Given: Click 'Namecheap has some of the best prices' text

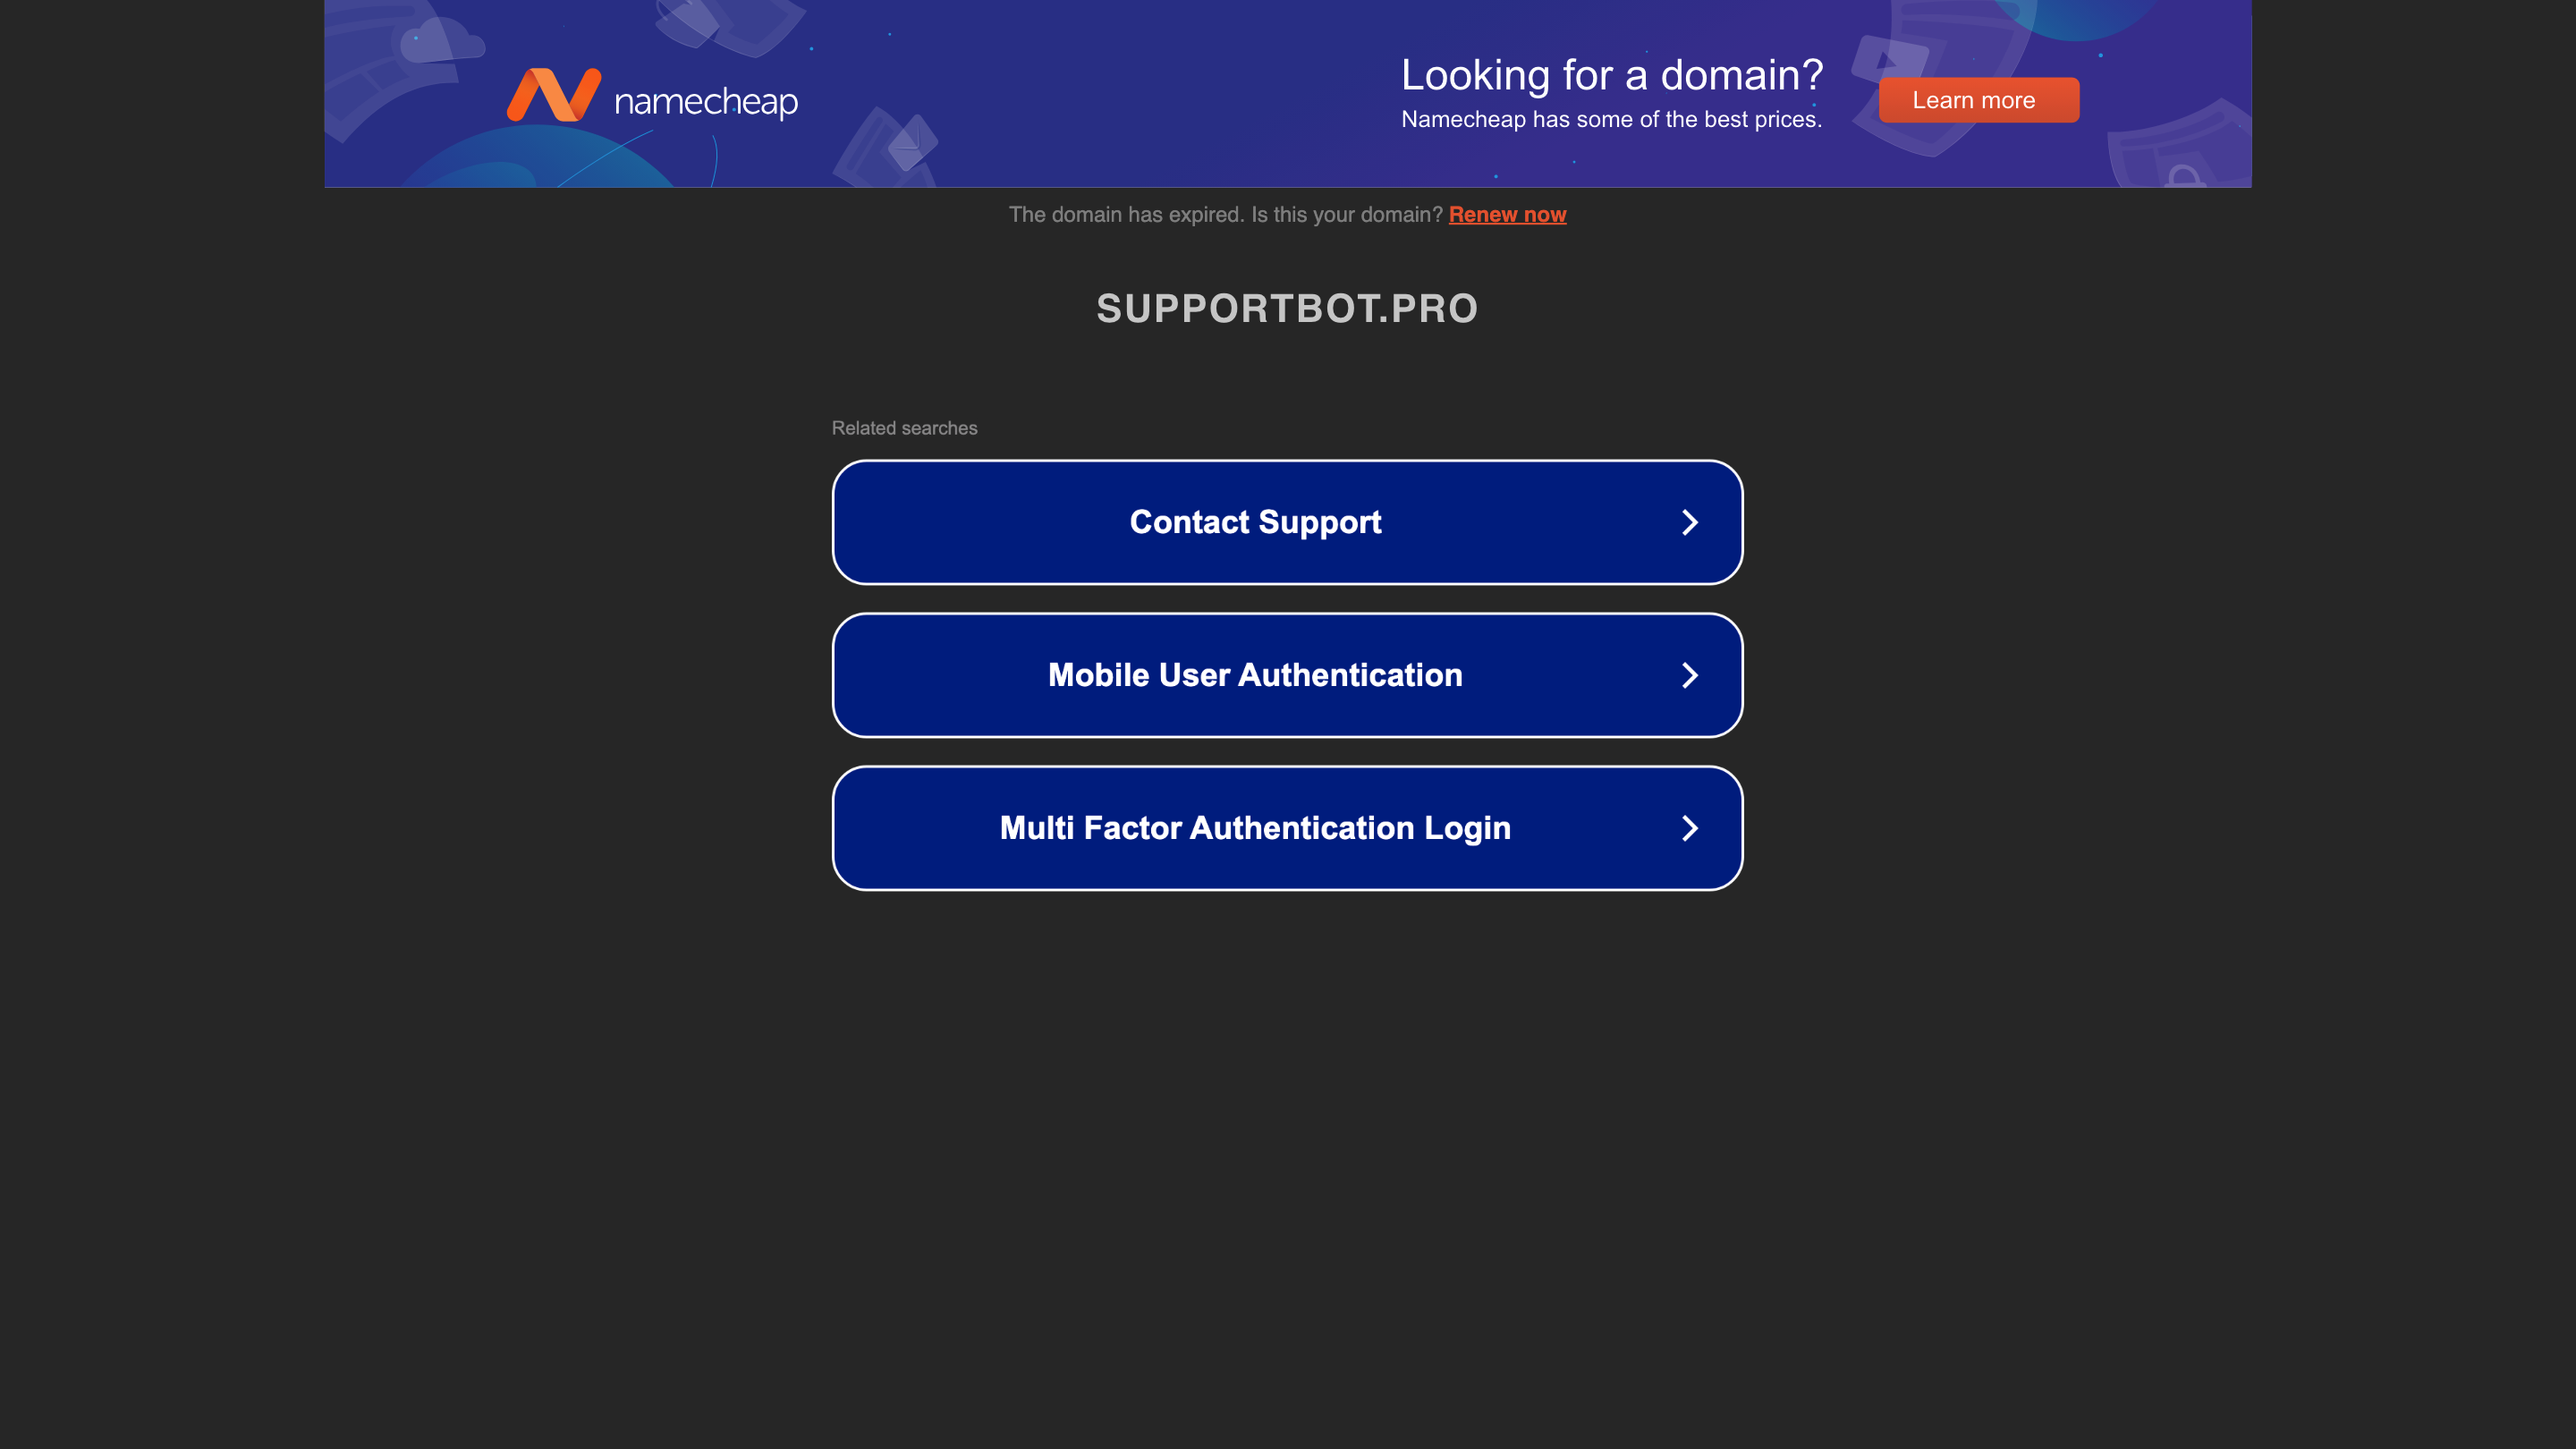Looking at the screenshot, I should [x=1611, y=119].
